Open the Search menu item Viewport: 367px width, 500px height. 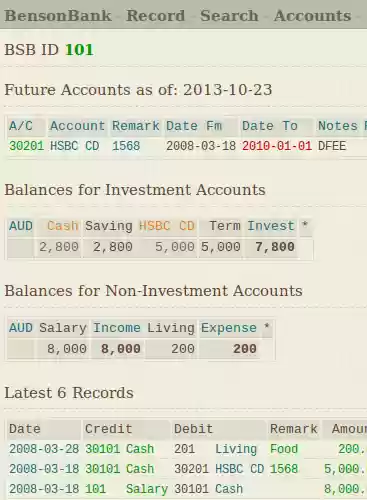(x=229, y=16)
